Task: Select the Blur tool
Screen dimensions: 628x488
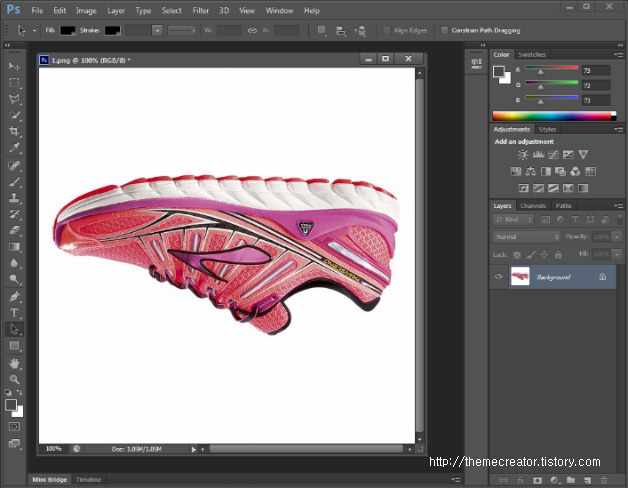Action: pos(14,263)
